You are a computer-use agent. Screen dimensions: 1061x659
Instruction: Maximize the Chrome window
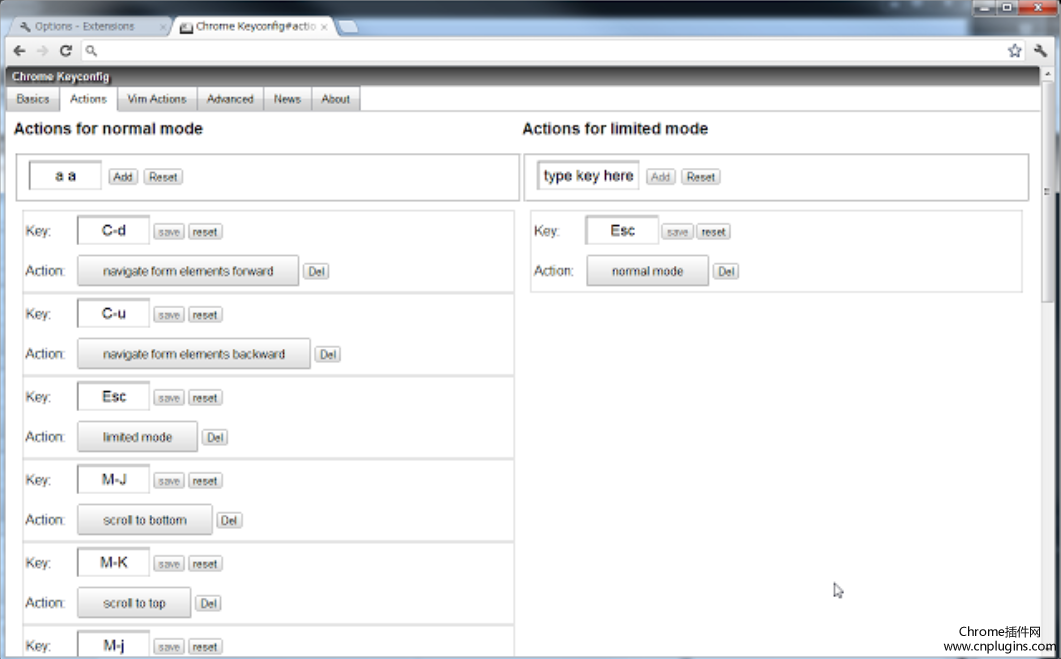[x=1007, y=7]
